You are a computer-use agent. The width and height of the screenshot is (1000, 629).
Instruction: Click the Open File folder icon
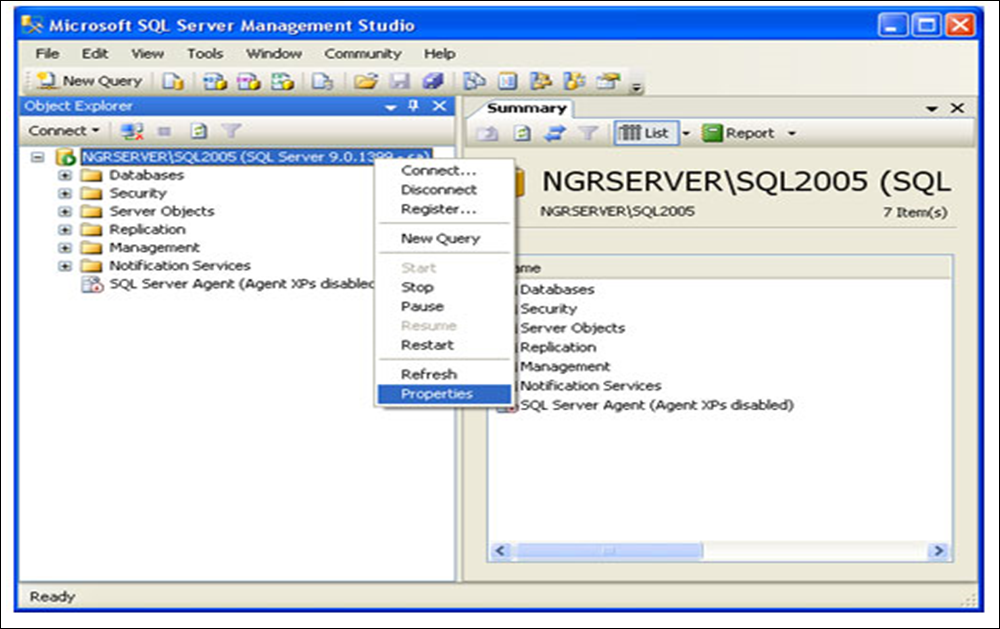pos(366,81)
